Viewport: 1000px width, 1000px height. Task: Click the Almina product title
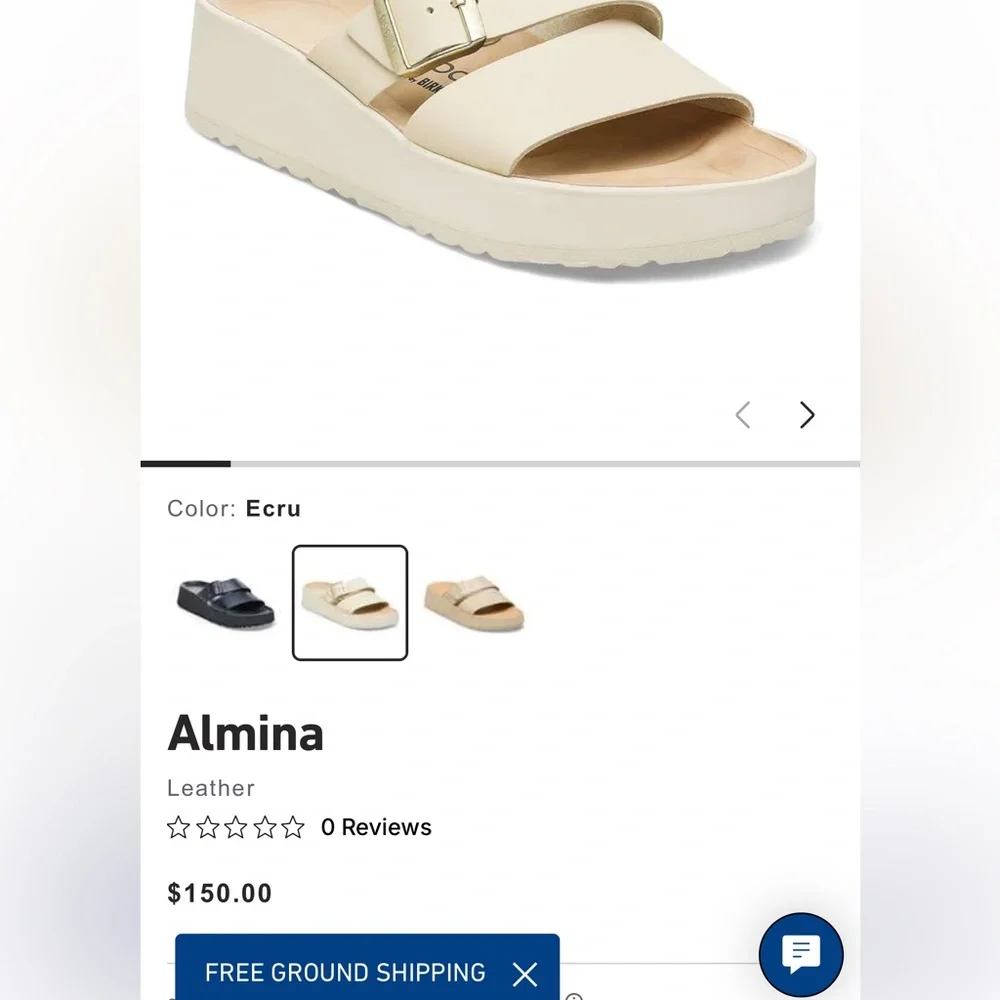tap(245, 733)
